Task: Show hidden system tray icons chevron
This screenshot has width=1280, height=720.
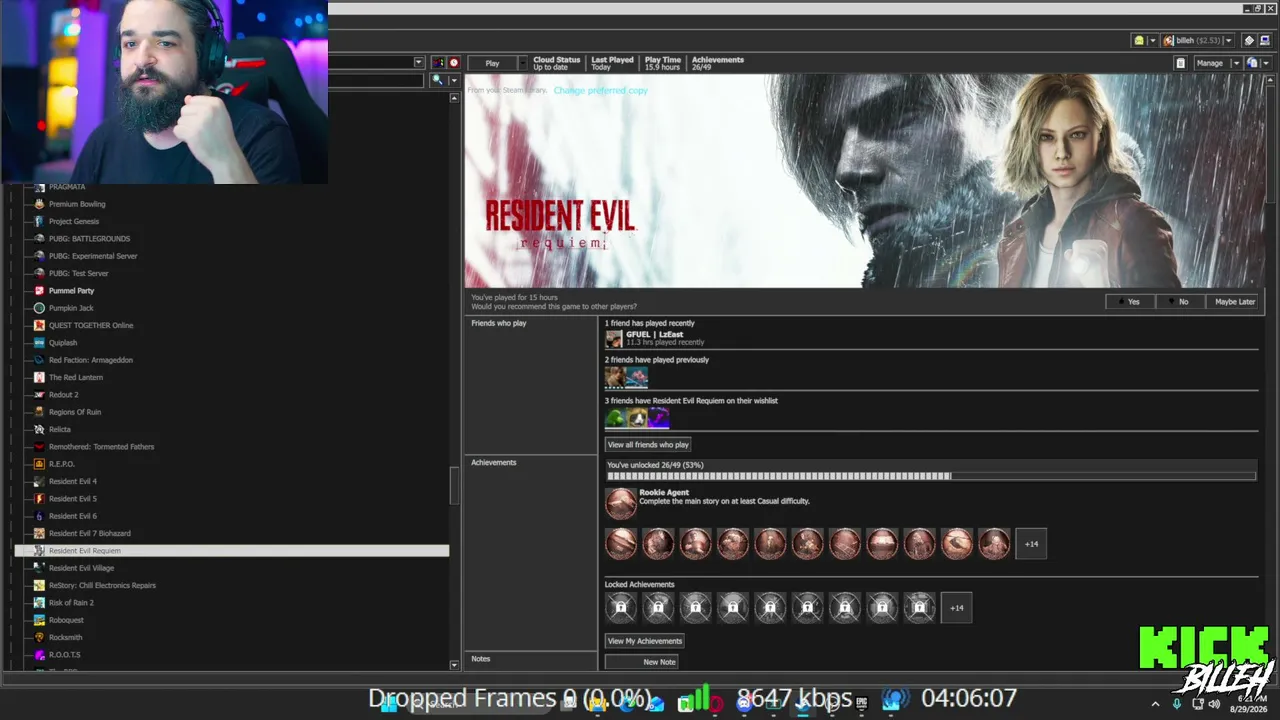Action: 1155,704
